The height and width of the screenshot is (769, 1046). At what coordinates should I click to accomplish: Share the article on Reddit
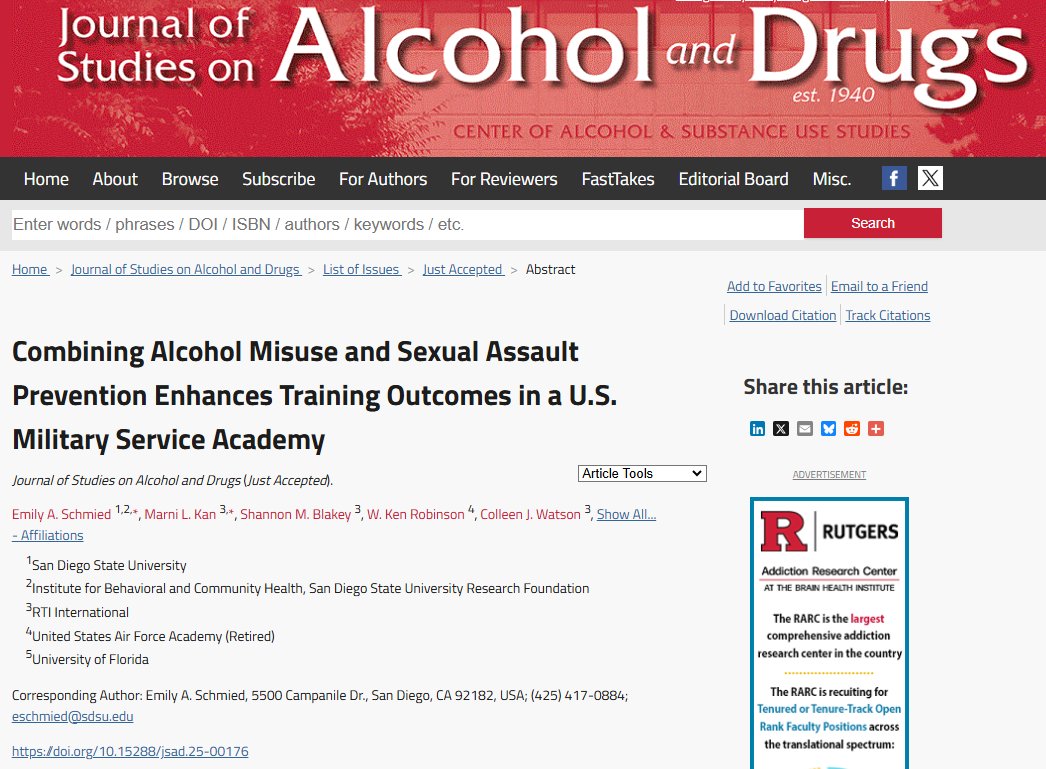point(851,428)
